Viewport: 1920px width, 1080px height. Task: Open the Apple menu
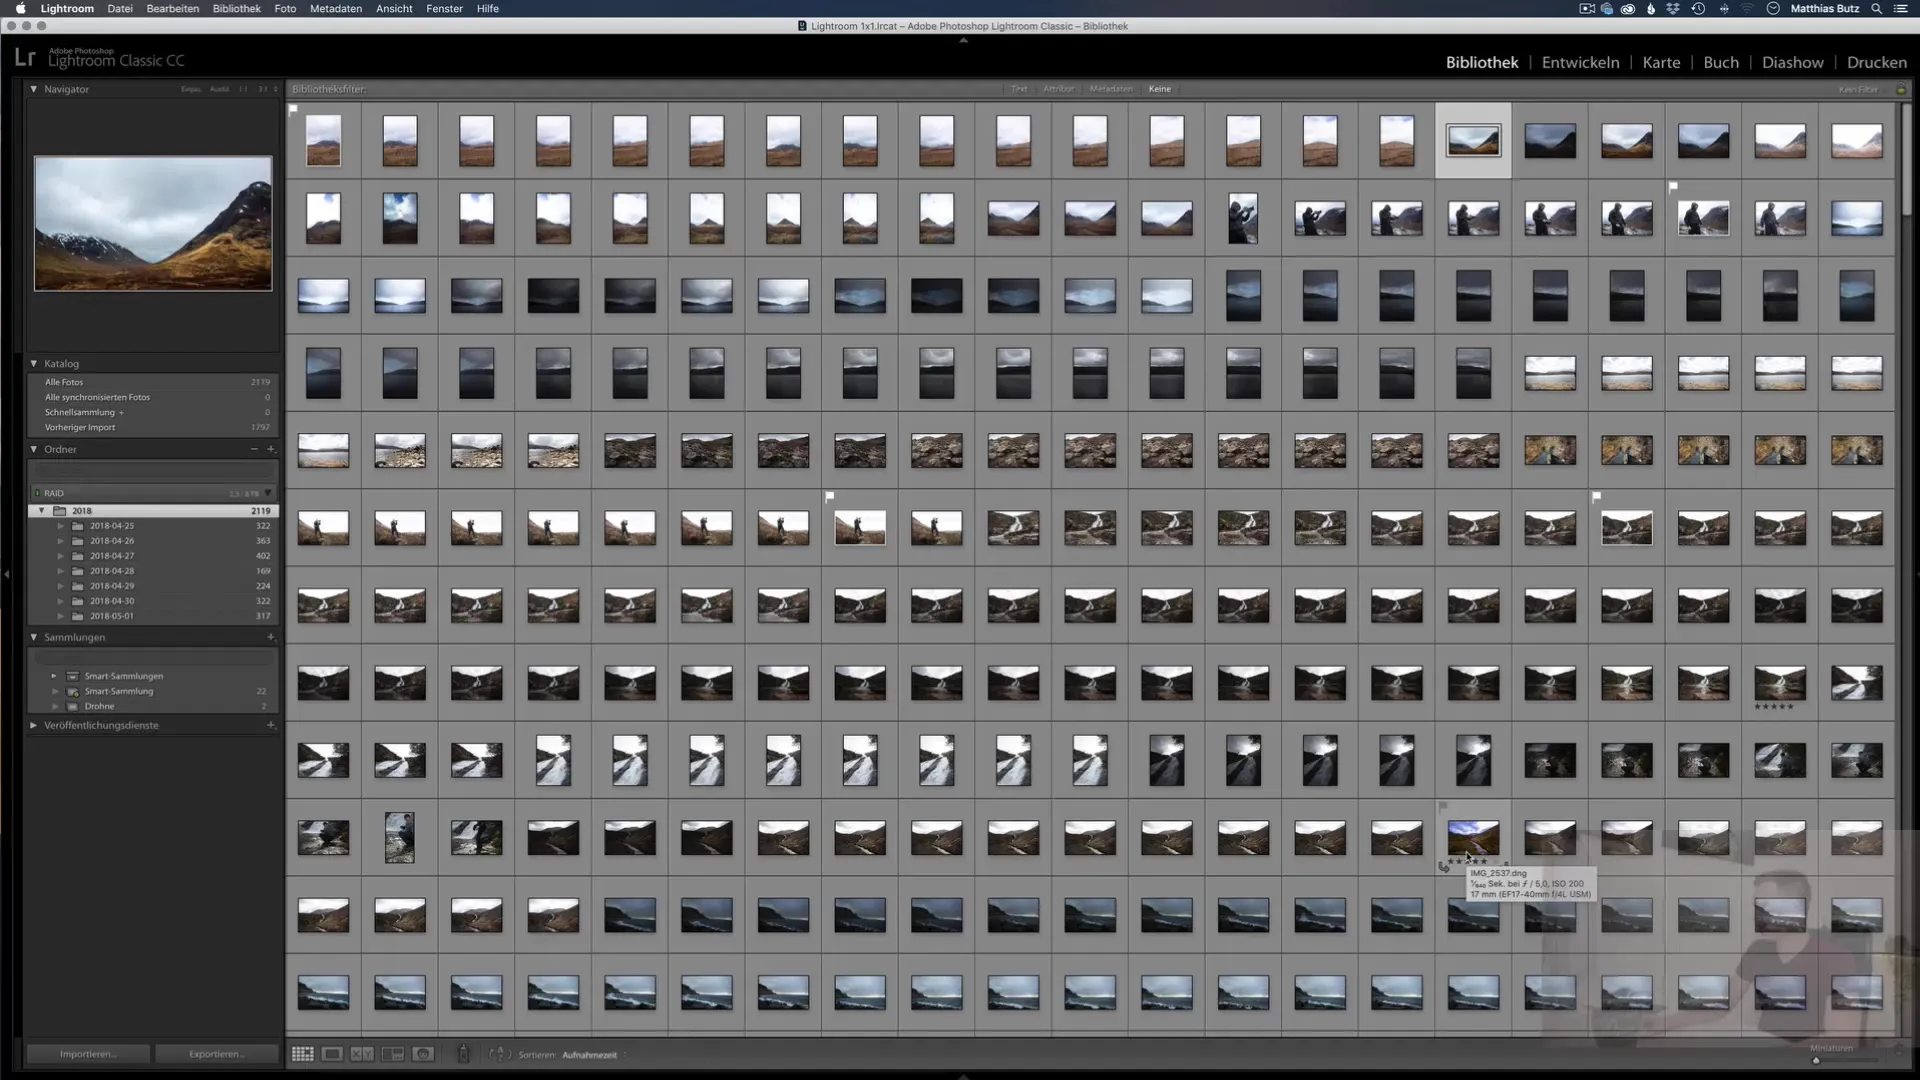click(x=20, y=8)
